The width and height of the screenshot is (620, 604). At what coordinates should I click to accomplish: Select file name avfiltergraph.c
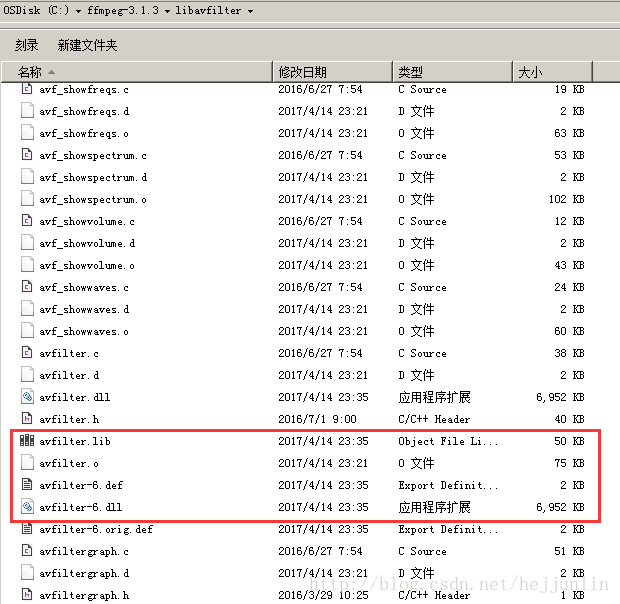(84, 551)
